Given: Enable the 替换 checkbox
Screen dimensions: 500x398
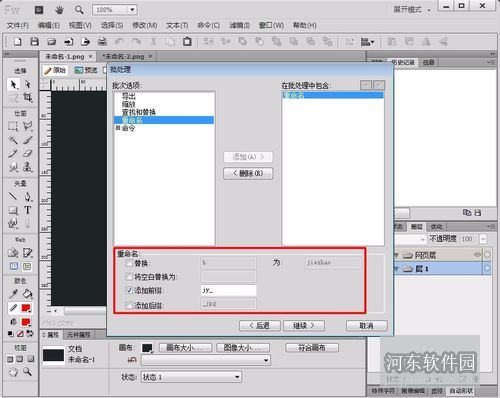Looking at the screenshot, I should (129, 263).
